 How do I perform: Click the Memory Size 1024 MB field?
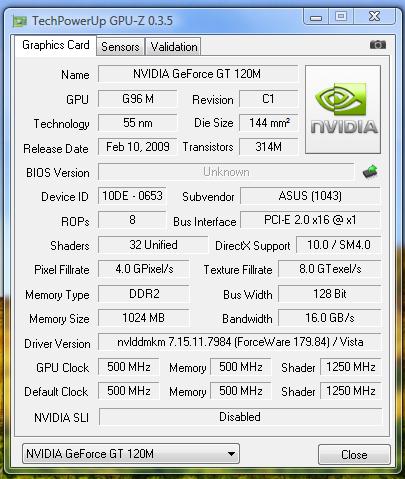point(144,318)
